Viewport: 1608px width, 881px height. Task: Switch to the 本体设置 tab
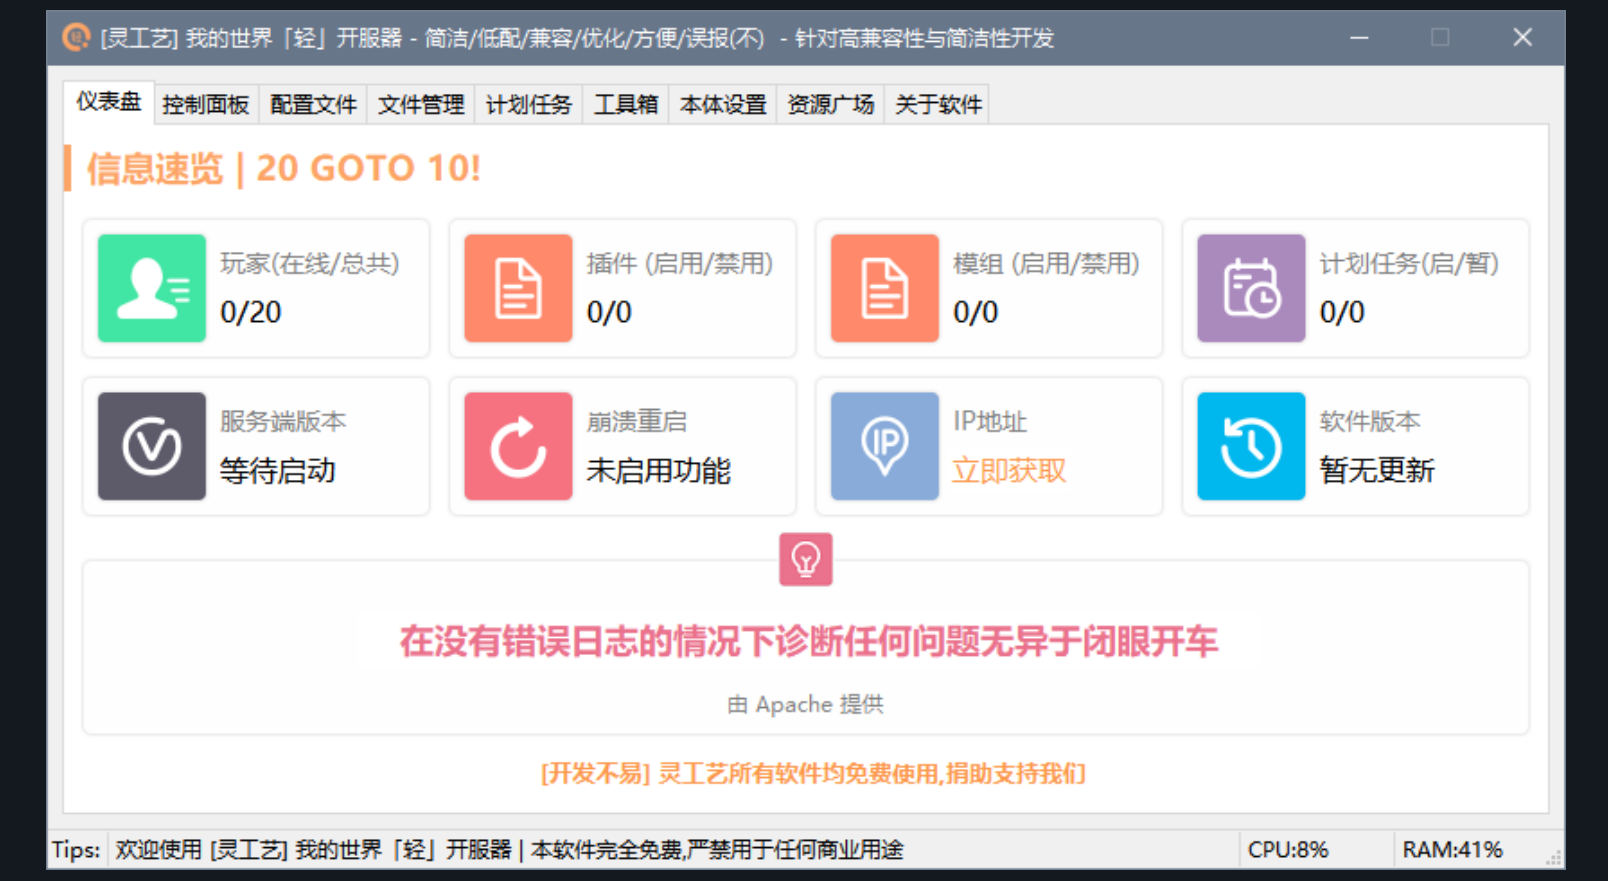pyautogui.click(x=723, y=105)
